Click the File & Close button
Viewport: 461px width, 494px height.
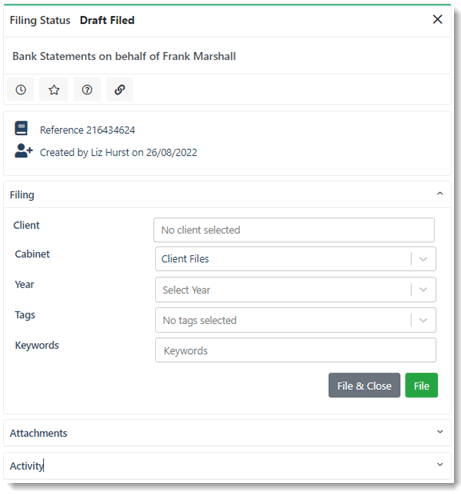[x=364, y=385]
